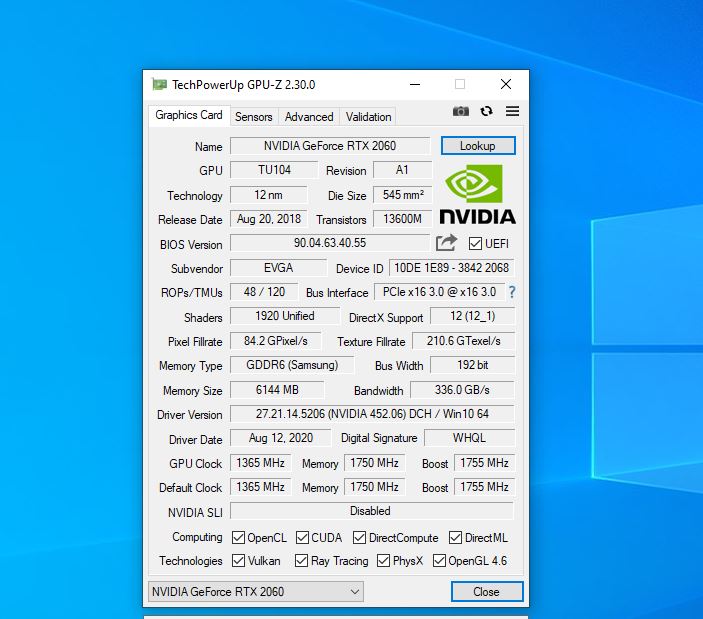Click the Device ID value field
Screen dimensions: 703x619
tap(451, 268)
